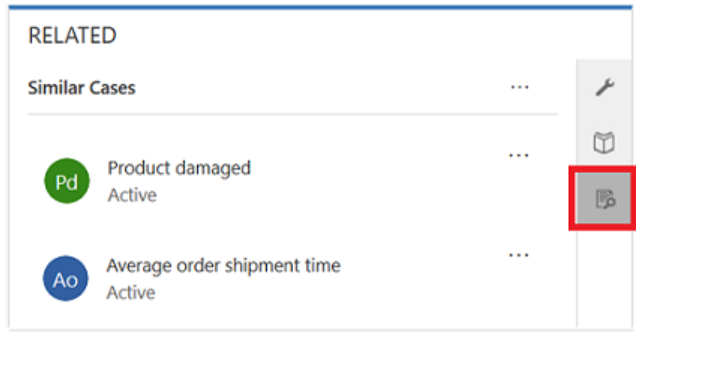
Task: Open more options beside Similar Cases header
Action: (519, 87)
